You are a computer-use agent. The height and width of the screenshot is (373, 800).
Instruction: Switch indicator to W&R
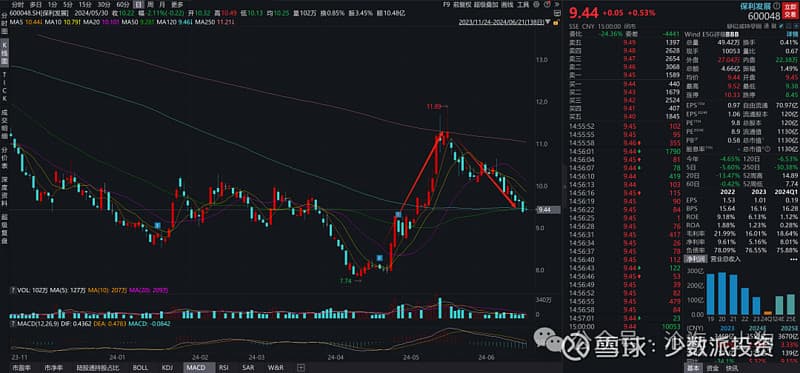[x=276, y=367]
